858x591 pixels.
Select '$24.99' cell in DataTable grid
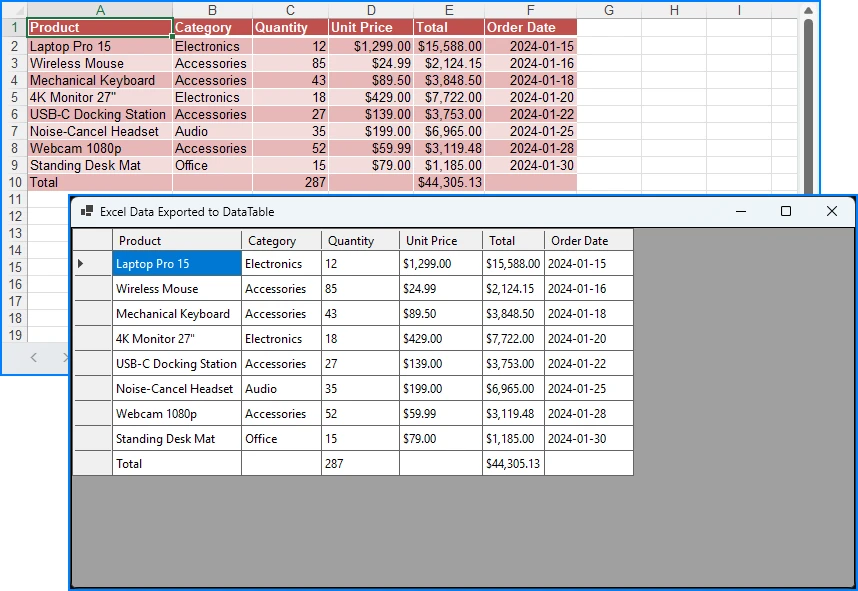click(441, 289)
